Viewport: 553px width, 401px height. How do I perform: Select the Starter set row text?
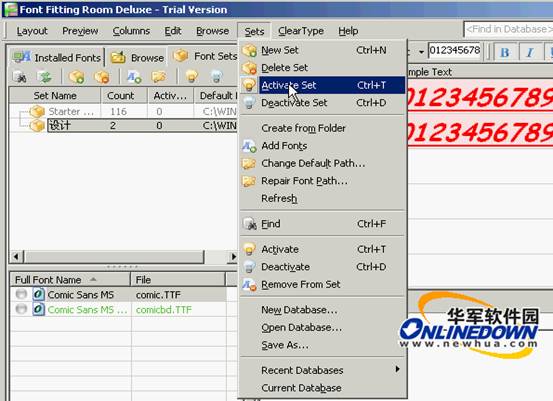pyautogui.click(x=71, y=111)
